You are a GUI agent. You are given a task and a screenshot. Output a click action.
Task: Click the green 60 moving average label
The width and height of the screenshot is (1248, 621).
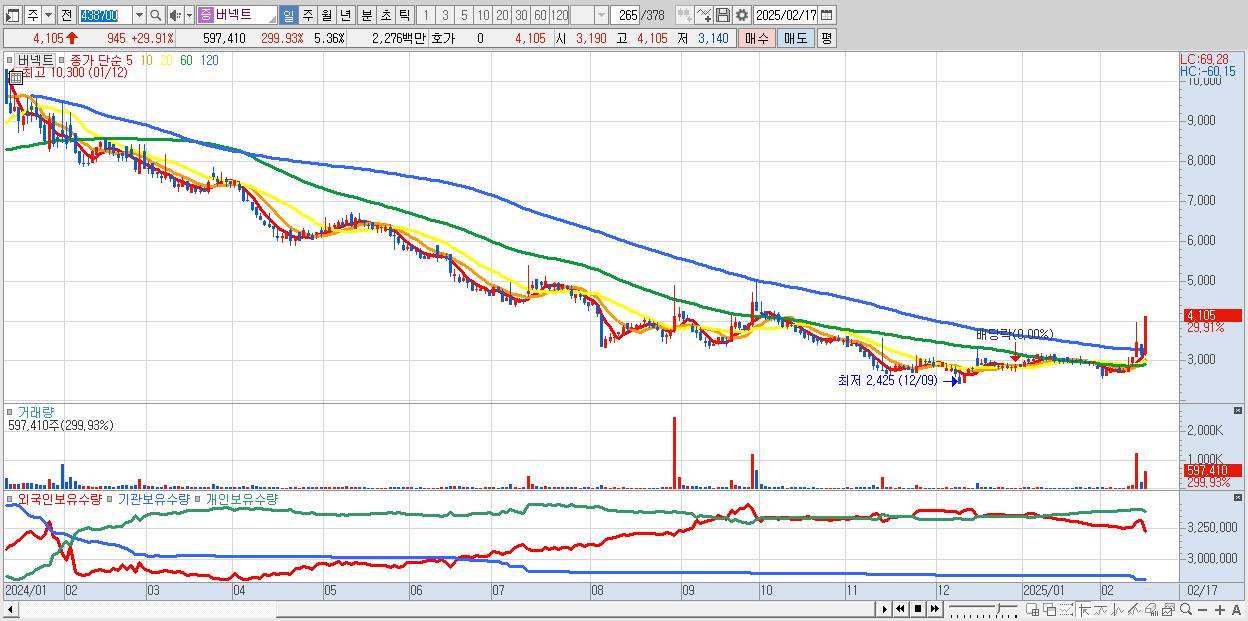[186, 60]
